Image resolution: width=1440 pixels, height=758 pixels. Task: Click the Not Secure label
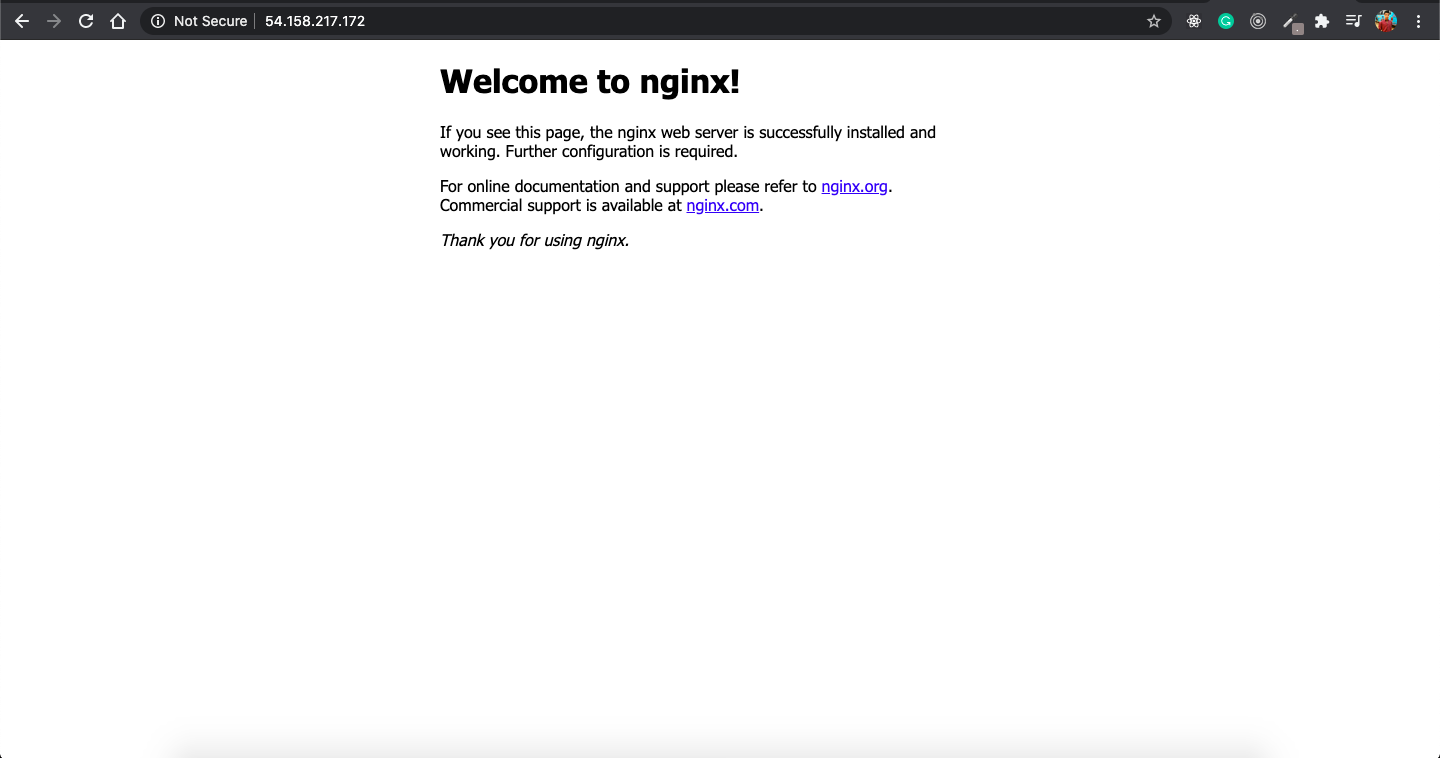pyautogui.click(x=210, y=21)
